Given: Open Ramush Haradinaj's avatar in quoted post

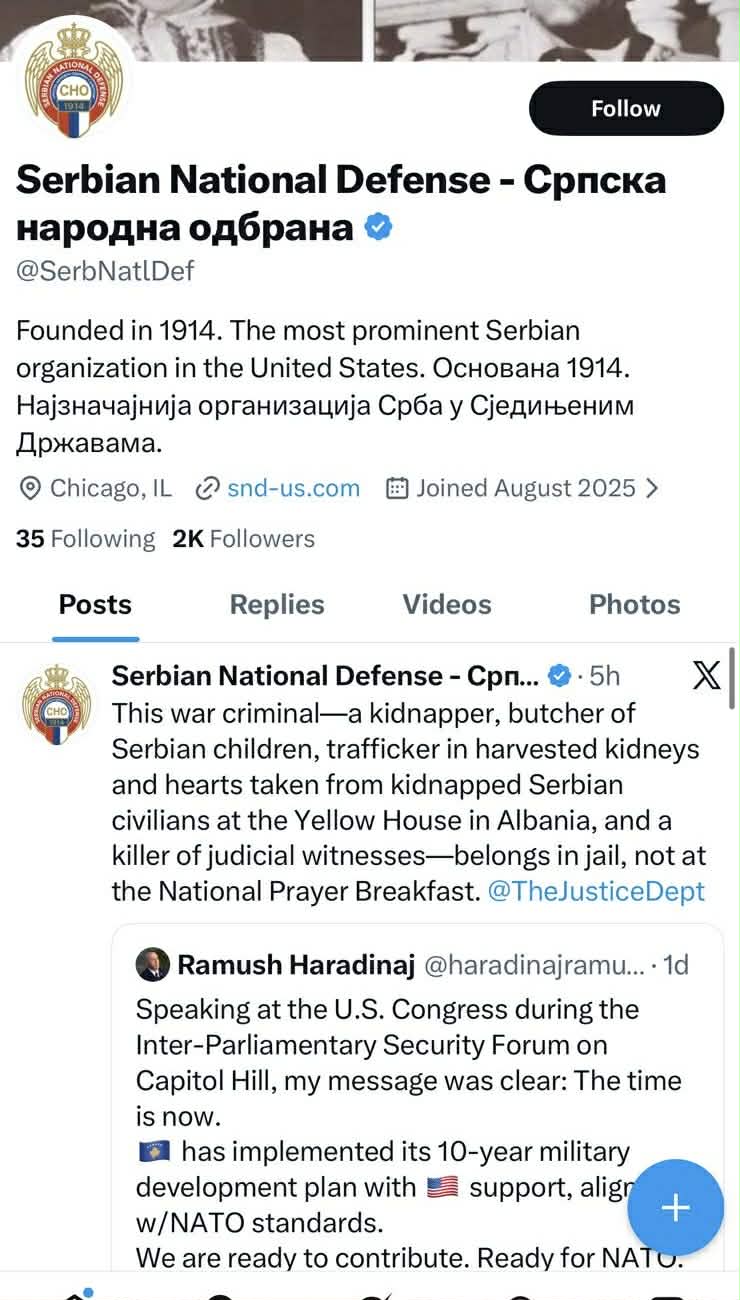Looking at the screenshot, I should coord(153,965).
